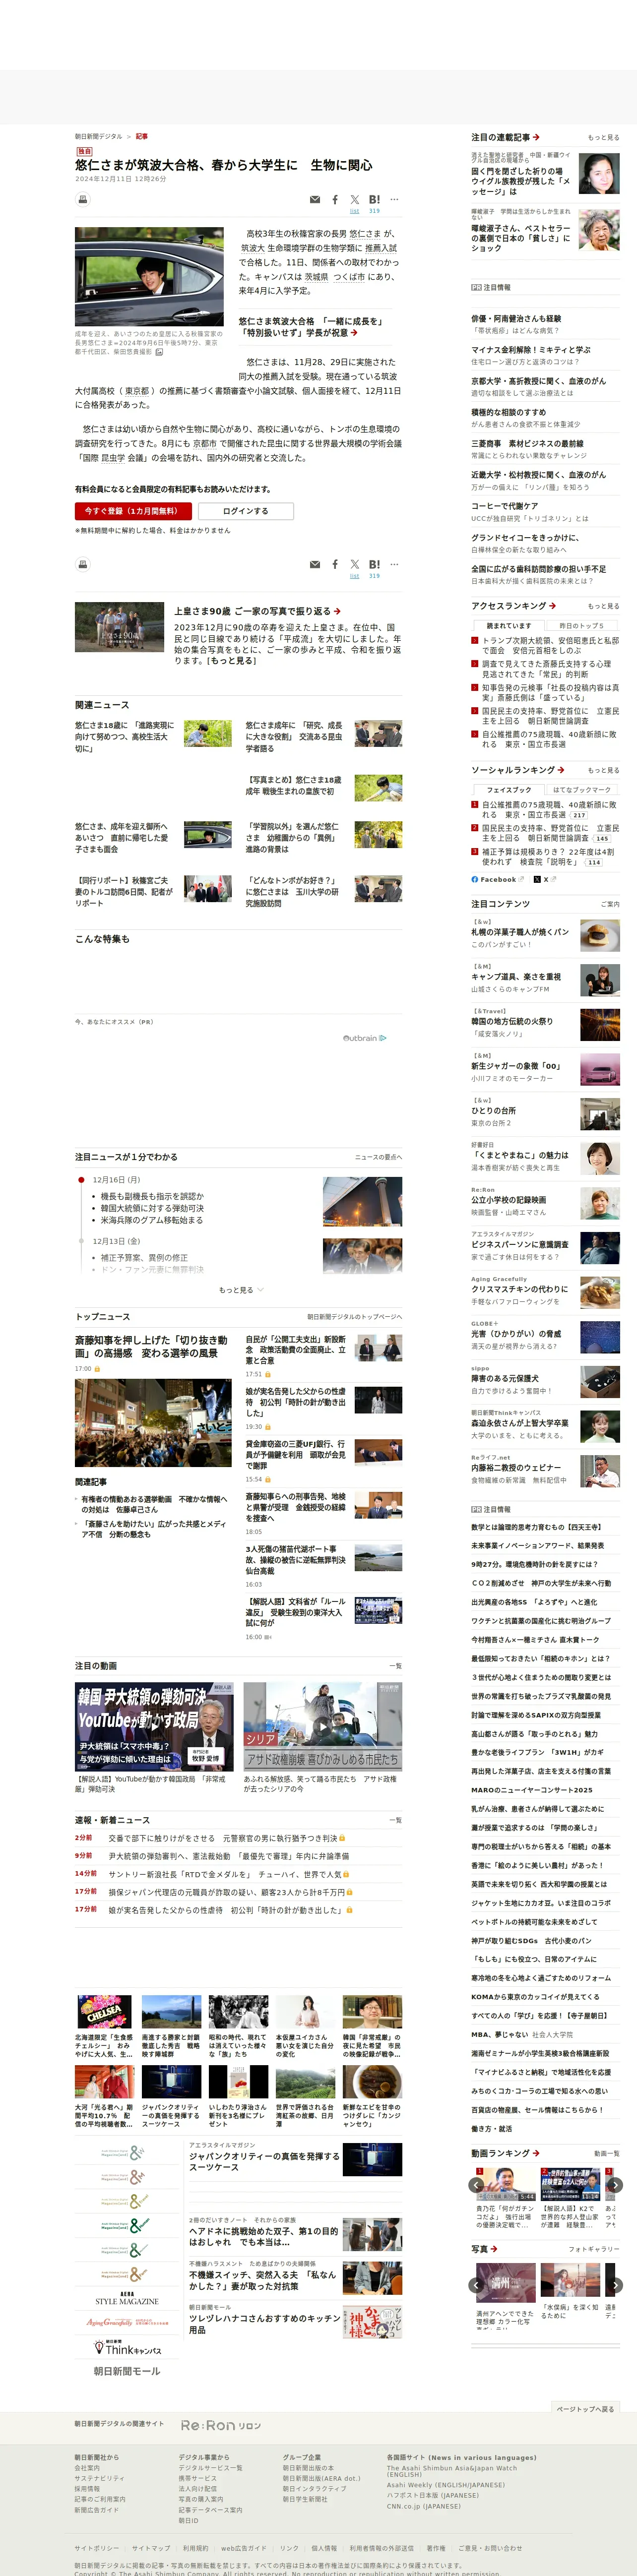This screenshot has height=2576, width=637.
Task: Switch to the 昨日のトップ5 tab
Action: point(581,626)
